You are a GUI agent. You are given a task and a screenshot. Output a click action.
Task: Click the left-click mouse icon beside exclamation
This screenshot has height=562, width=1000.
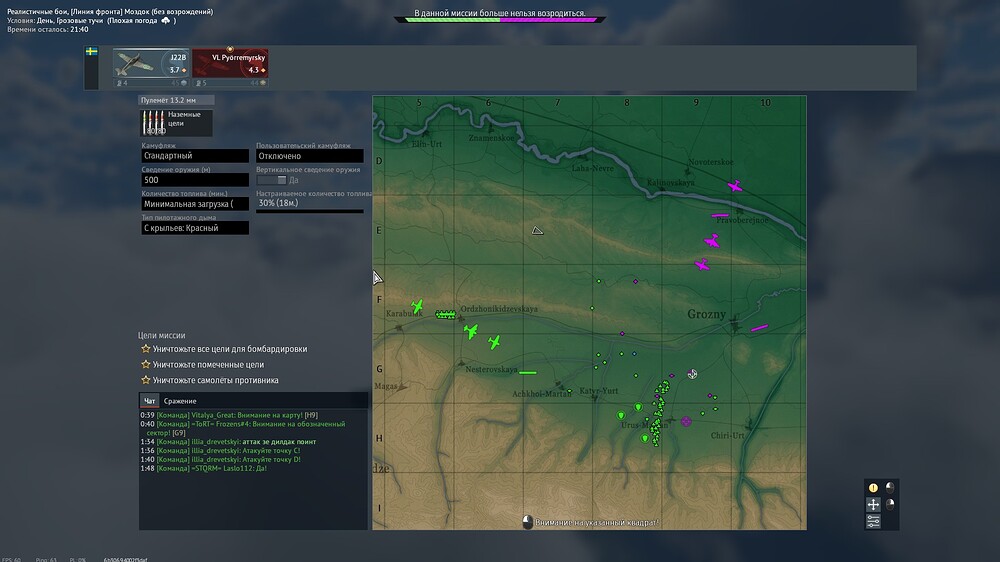(x=890, y=487)
